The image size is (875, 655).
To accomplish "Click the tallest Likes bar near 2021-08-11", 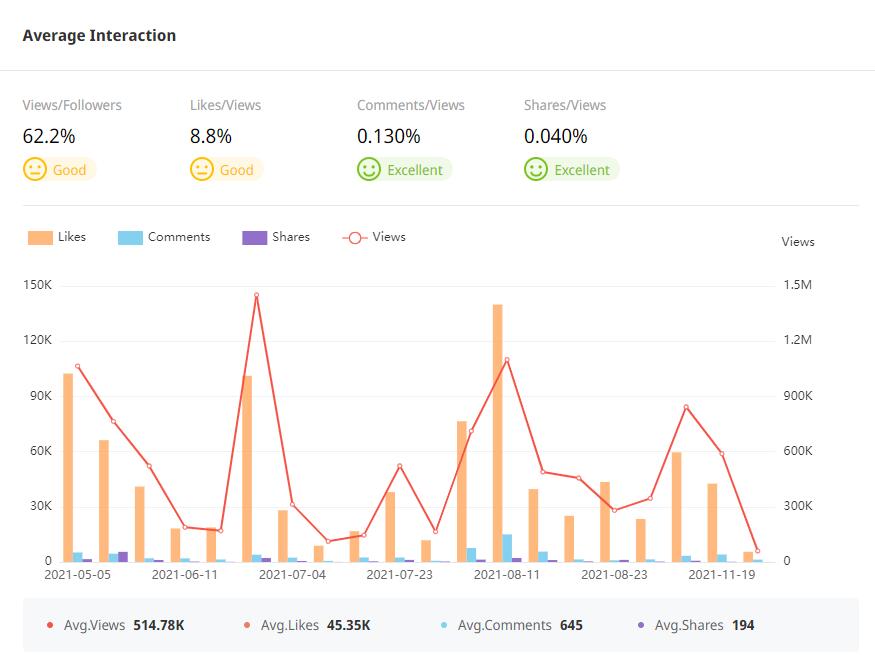I will (x=497, y=432).
